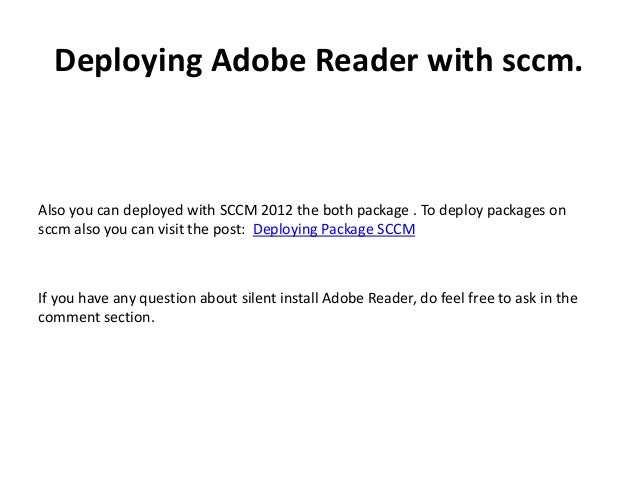The image size is (638, 479).
Task: Click the text 'comment section.'
Action: coord(96,317)
